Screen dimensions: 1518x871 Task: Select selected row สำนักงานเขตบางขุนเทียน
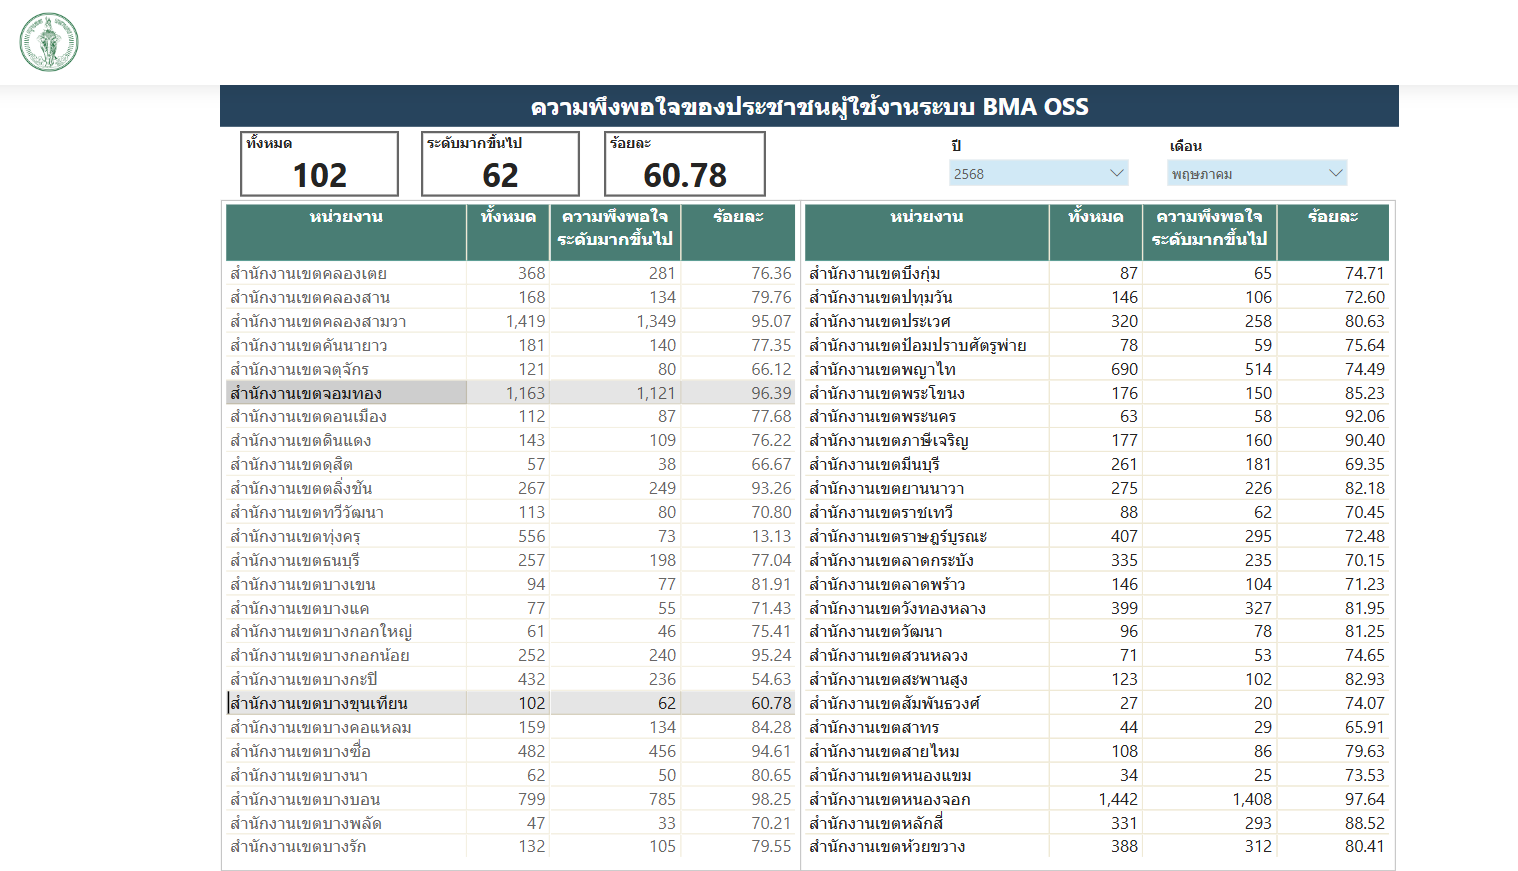511,703
